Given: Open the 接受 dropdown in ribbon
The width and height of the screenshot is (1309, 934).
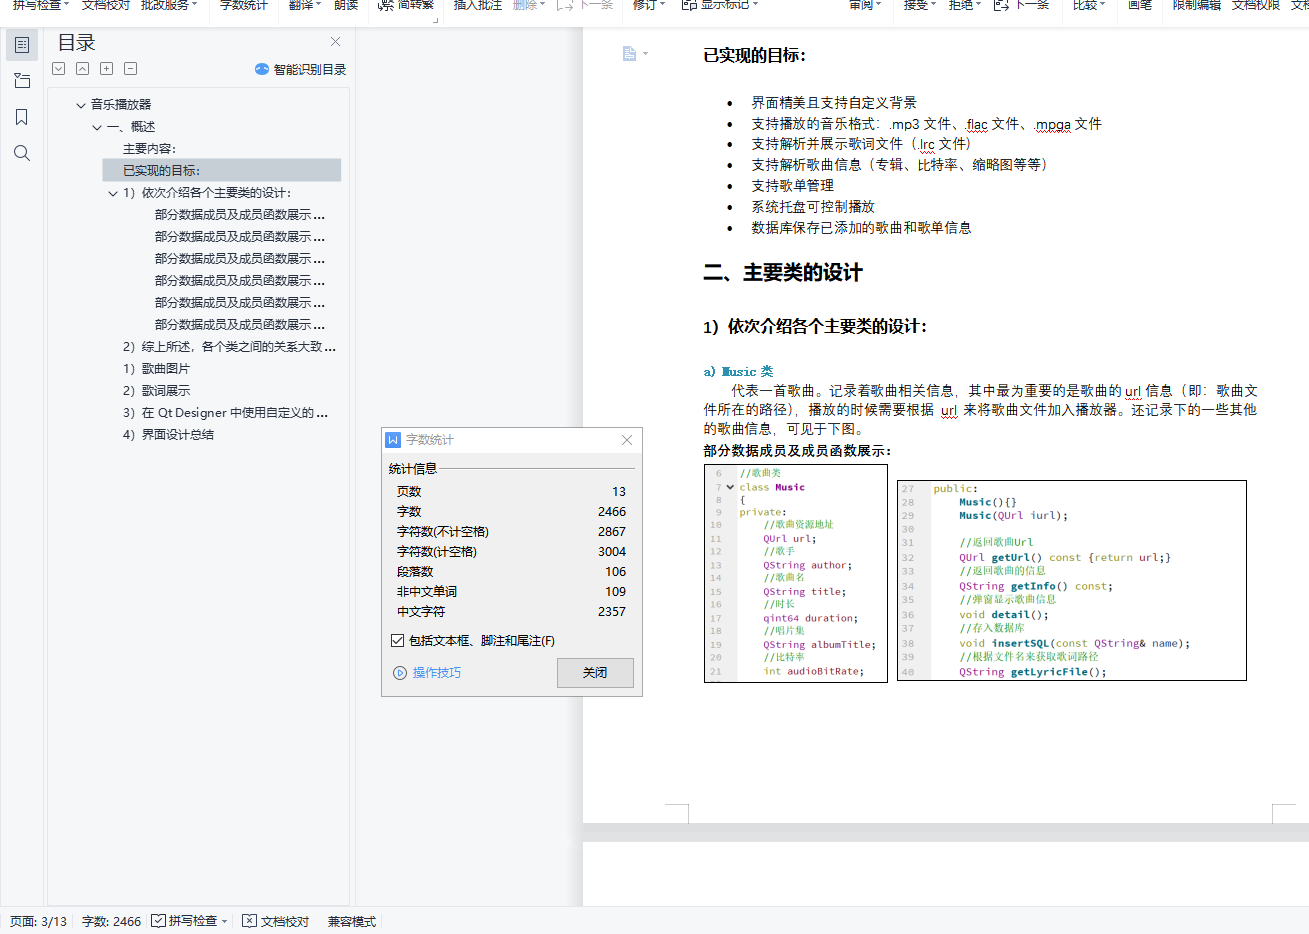Looking at the screenshot, I should pos(920,6).
